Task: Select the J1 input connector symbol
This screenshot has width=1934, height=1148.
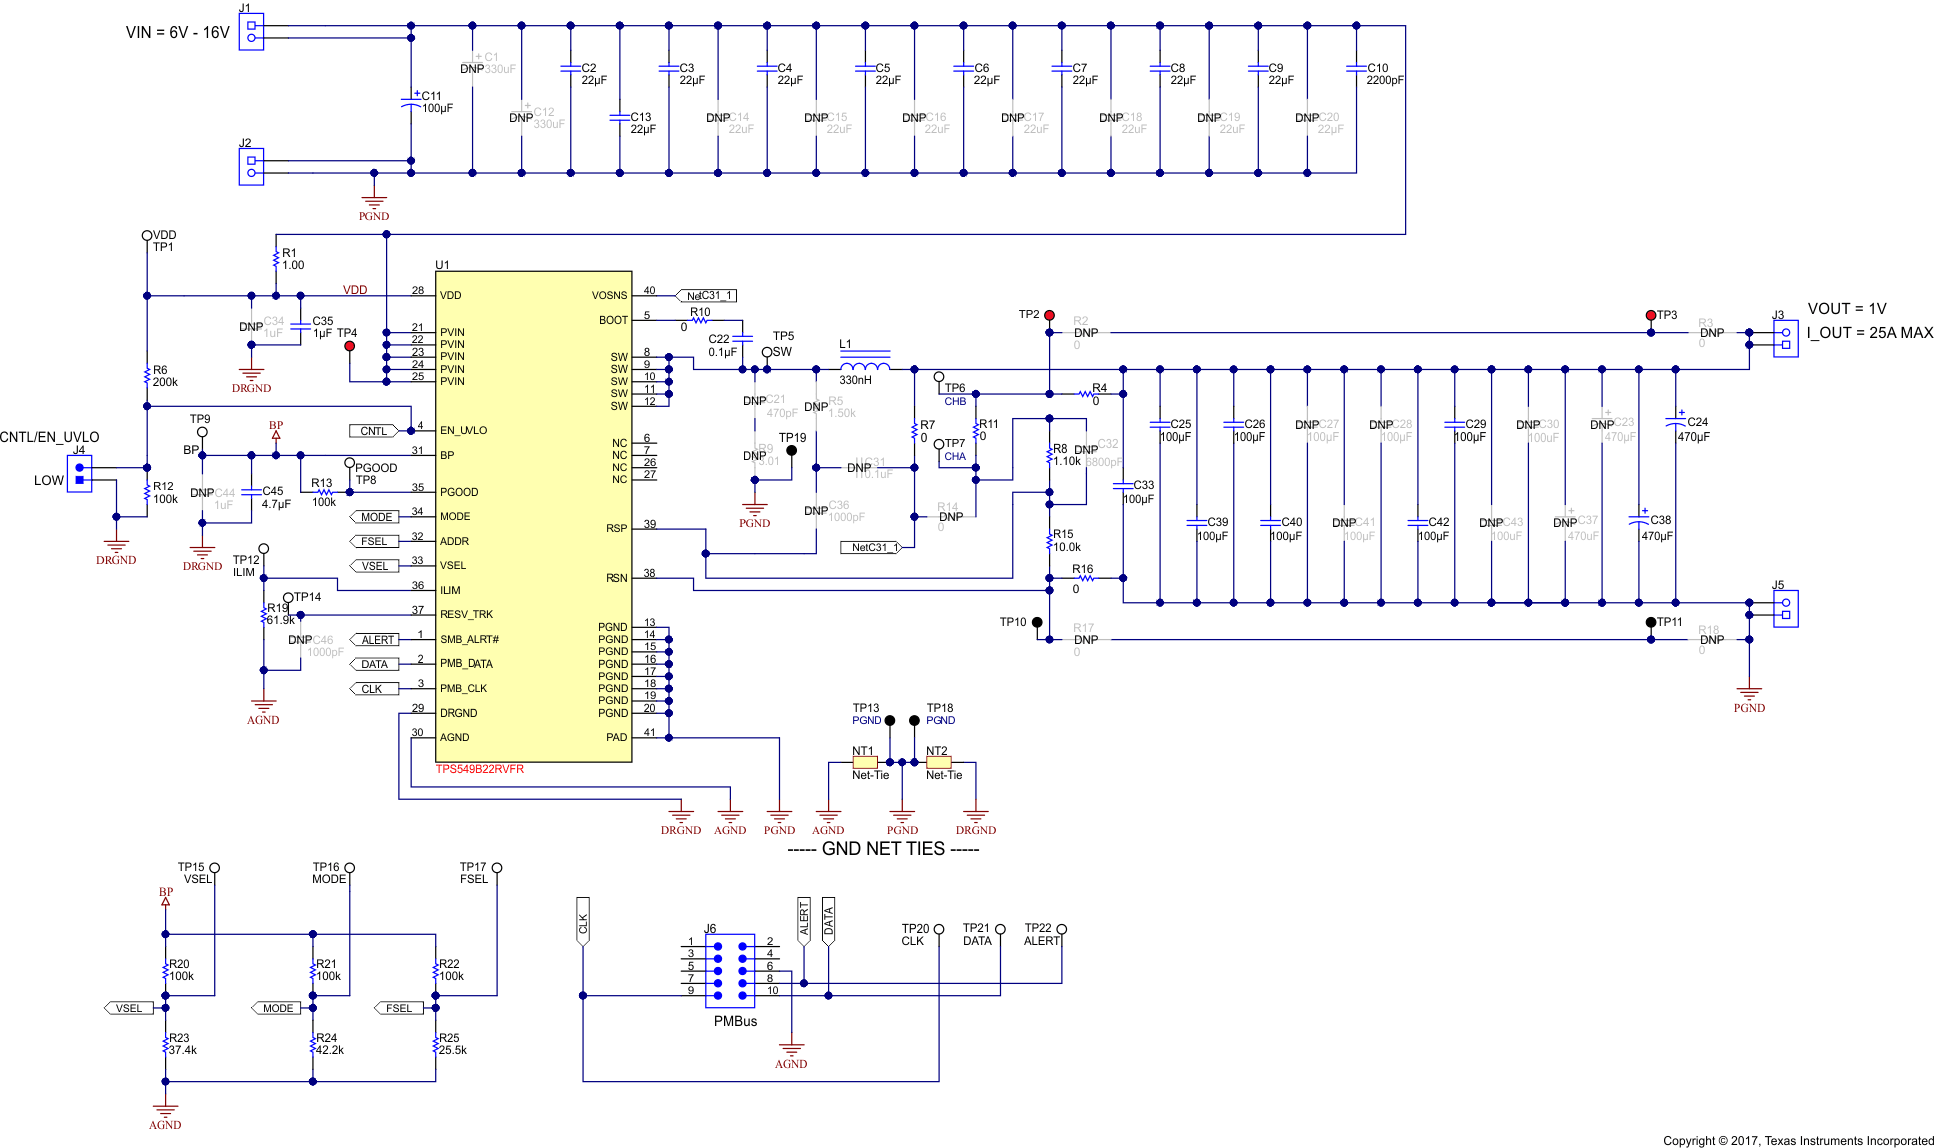Action: (x=251, y=32)
